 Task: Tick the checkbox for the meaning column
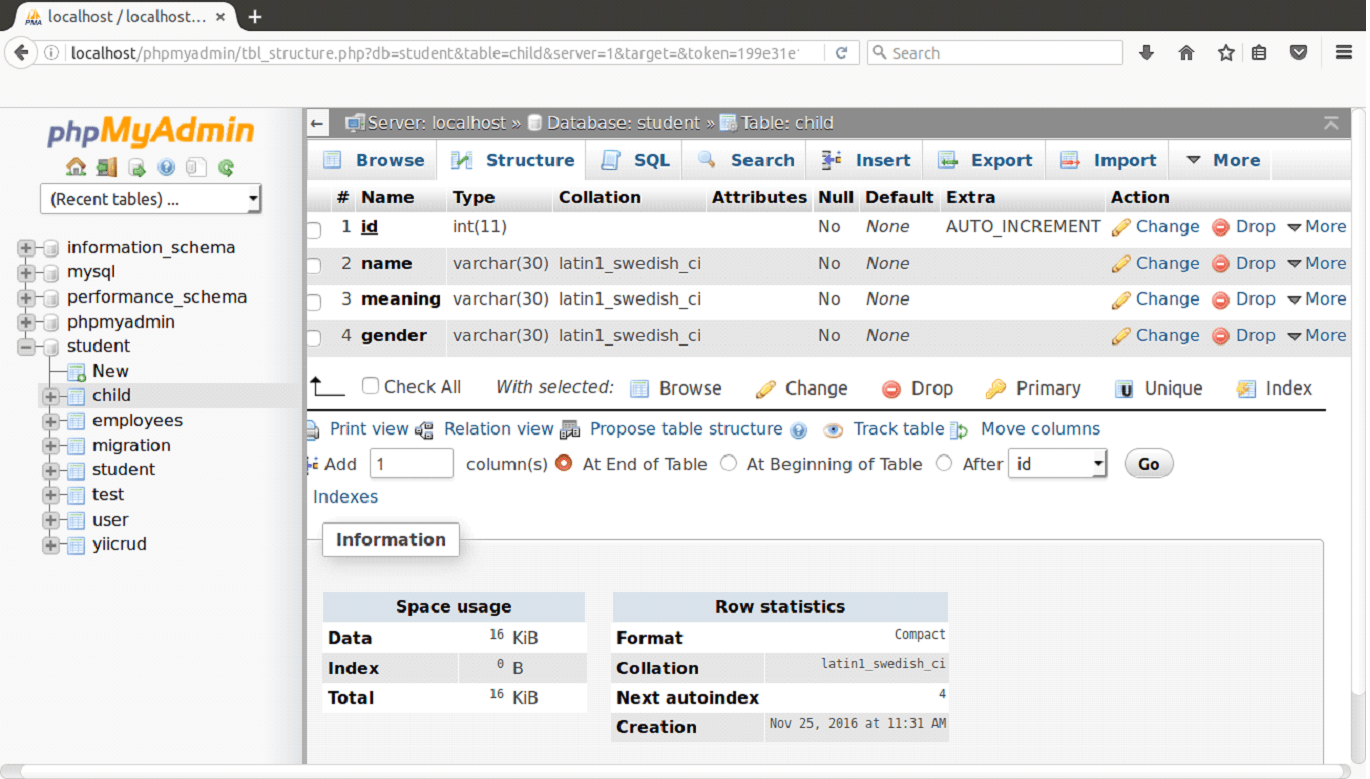(x=313, y=302)
